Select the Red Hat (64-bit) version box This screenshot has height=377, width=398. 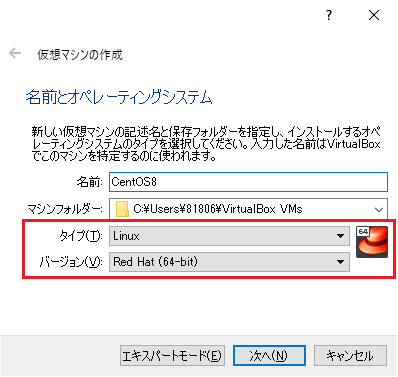click(x=229, y=262)
